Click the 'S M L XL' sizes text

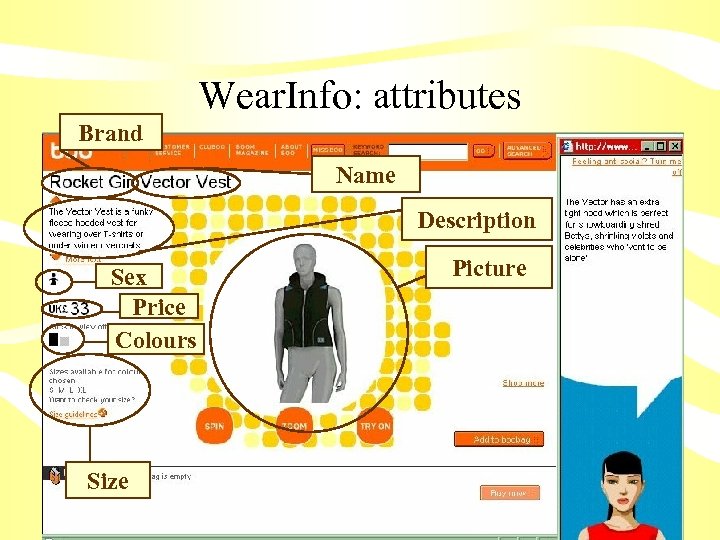68,390
